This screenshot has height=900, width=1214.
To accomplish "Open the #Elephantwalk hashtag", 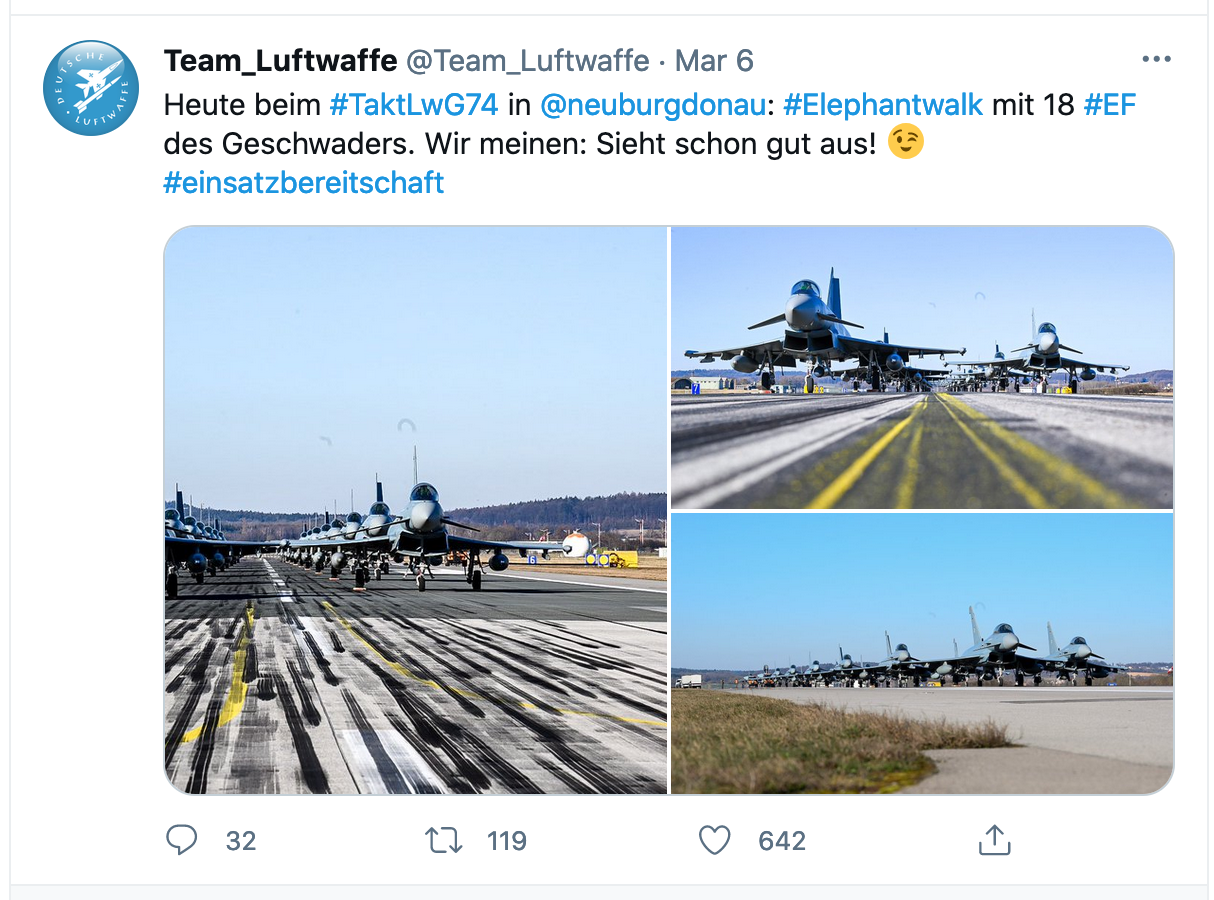I will pos(883,104).
